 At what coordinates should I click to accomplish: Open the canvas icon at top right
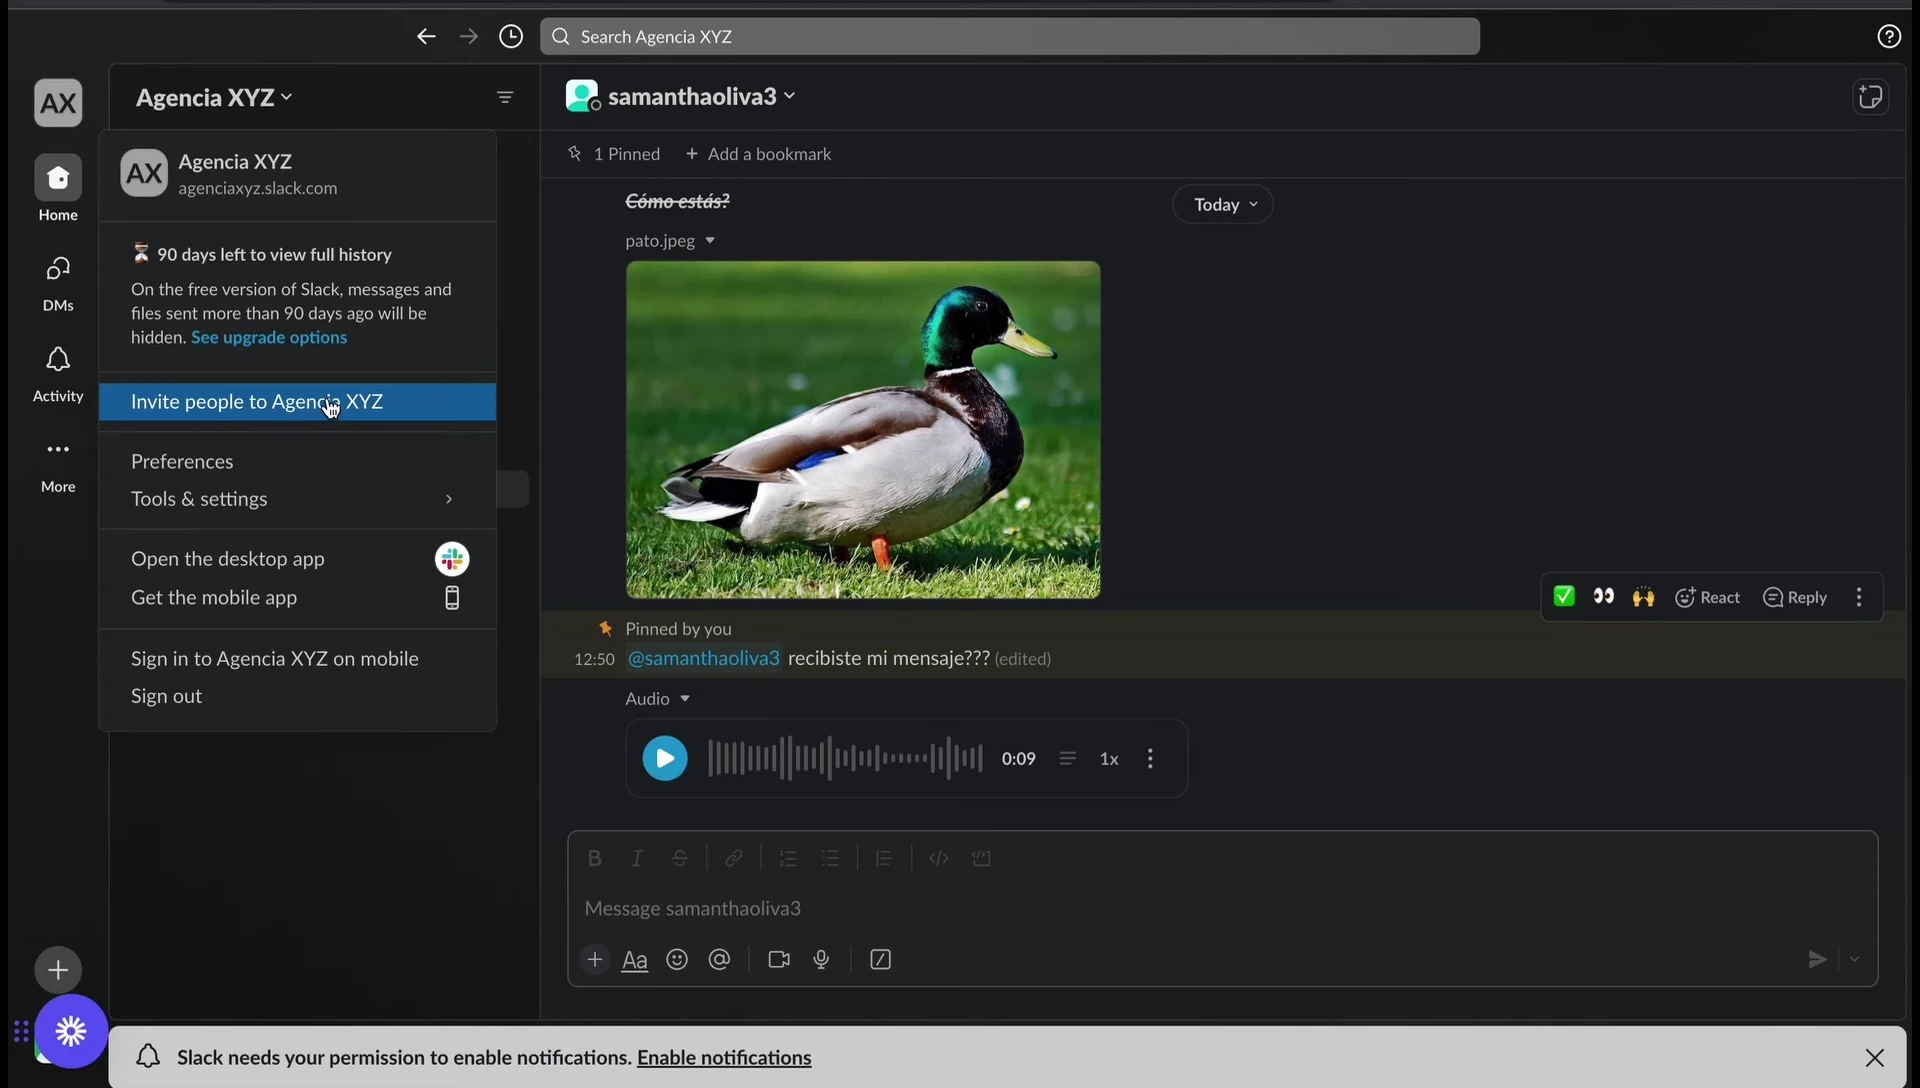click(1870, 97)
